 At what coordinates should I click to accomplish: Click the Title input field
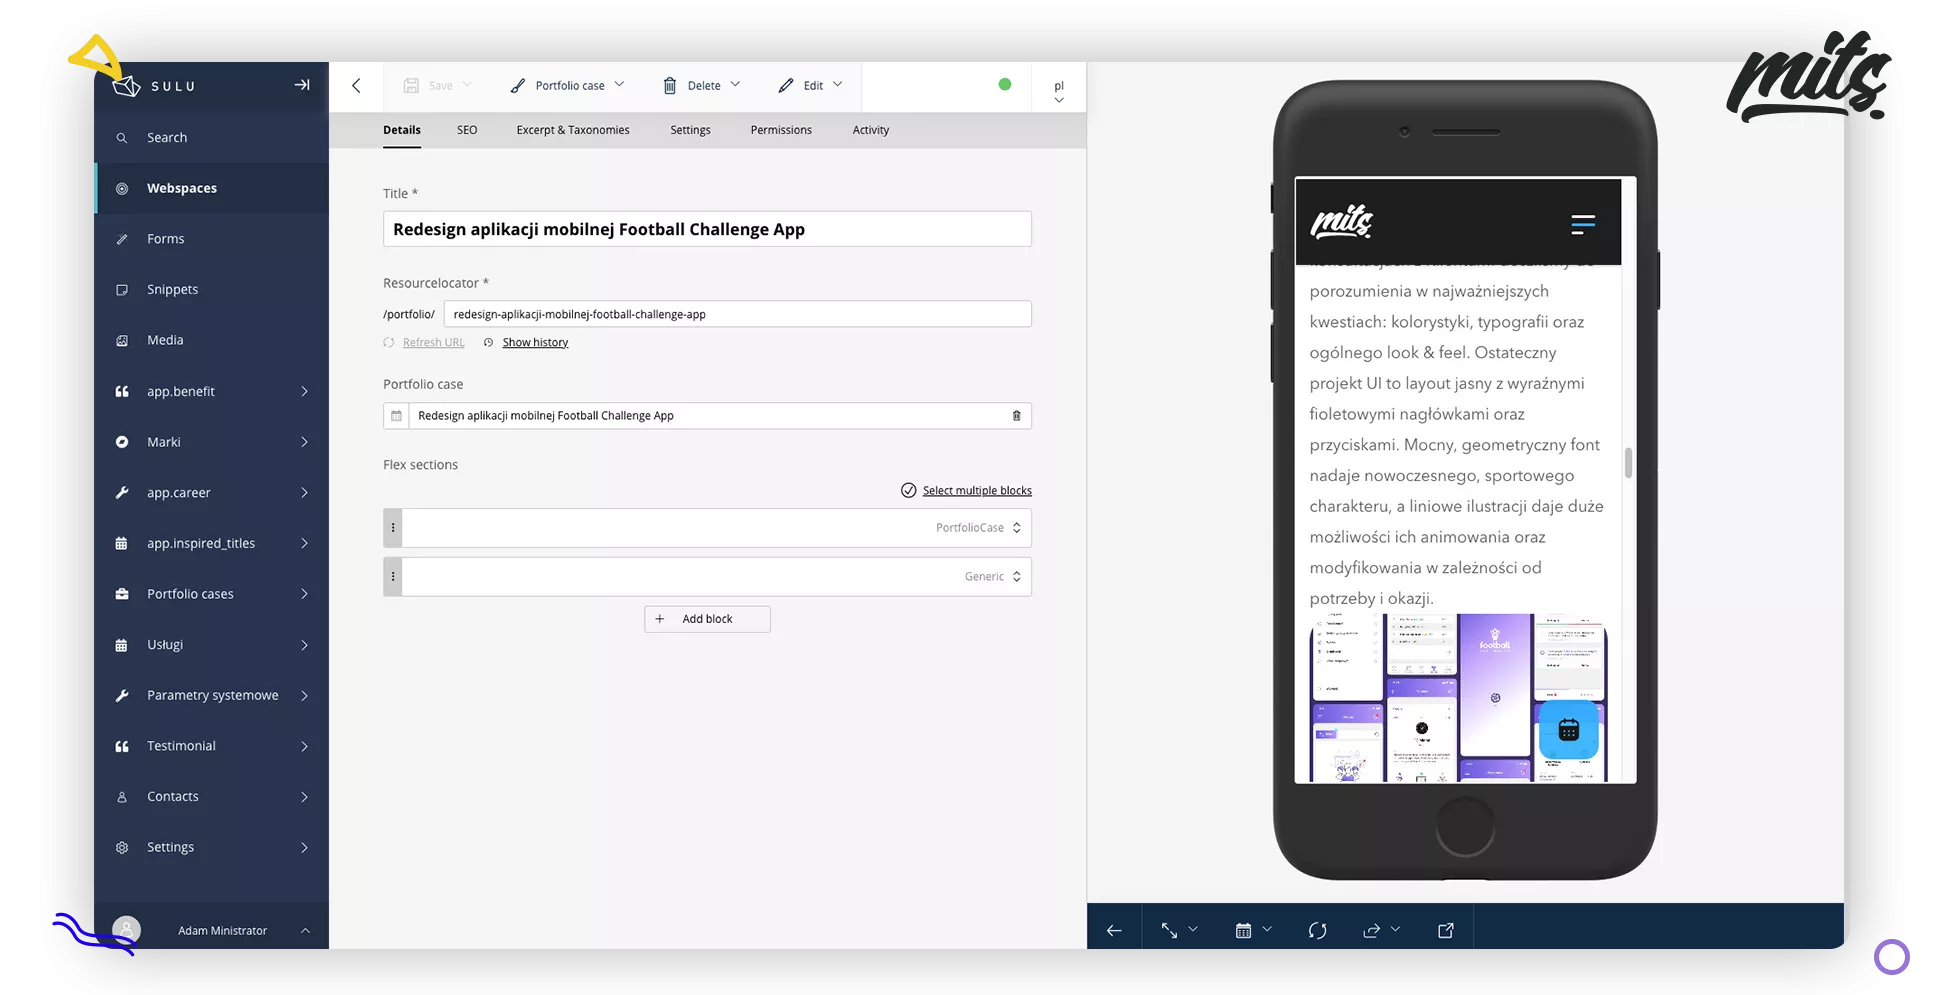(x=706, y=229)
